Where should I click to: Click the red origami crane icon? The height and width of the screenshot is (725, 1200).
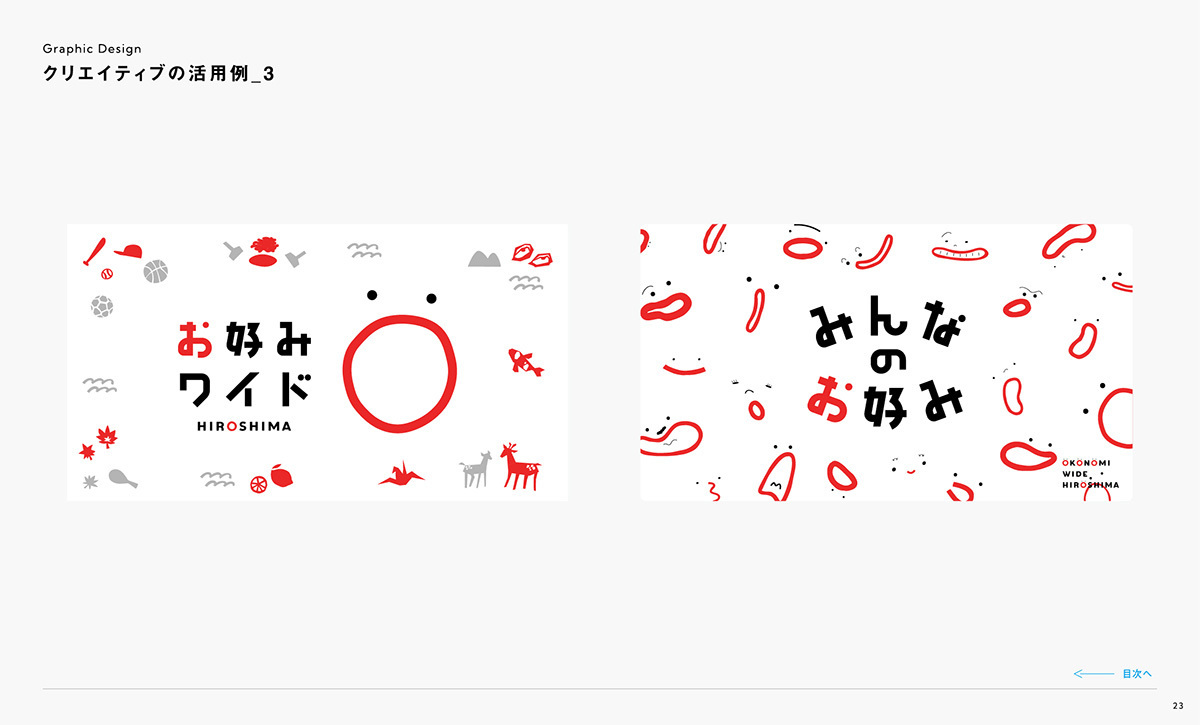click(x=403, y=474)
